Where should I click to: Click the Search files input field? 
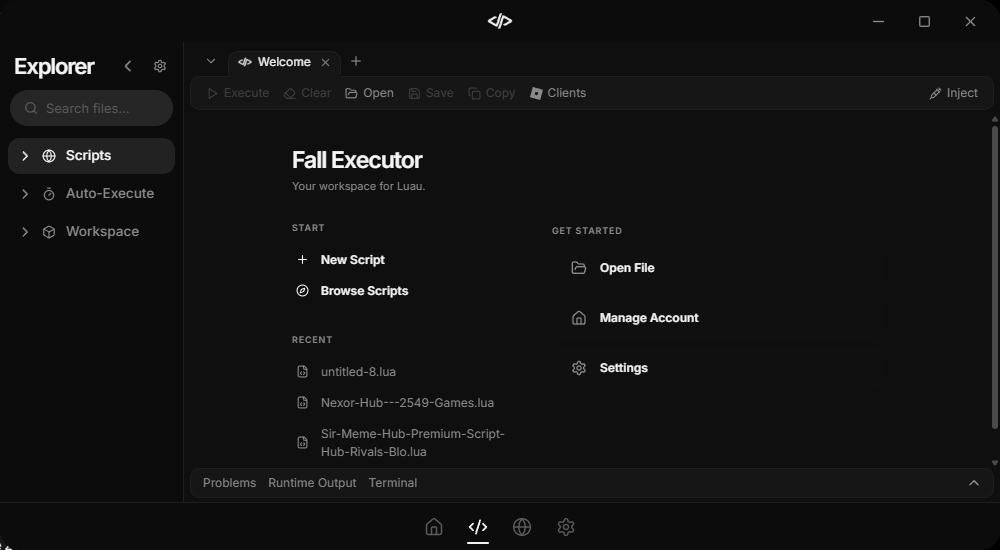(91, 108)
